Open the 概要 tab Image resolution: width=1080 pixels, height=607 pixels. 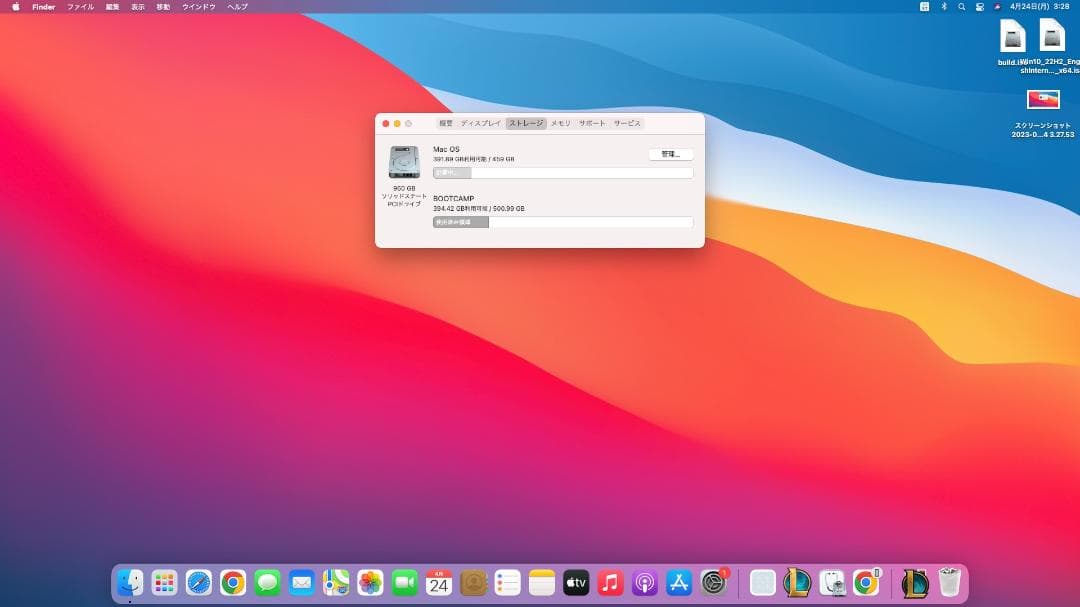pos(442,123)
